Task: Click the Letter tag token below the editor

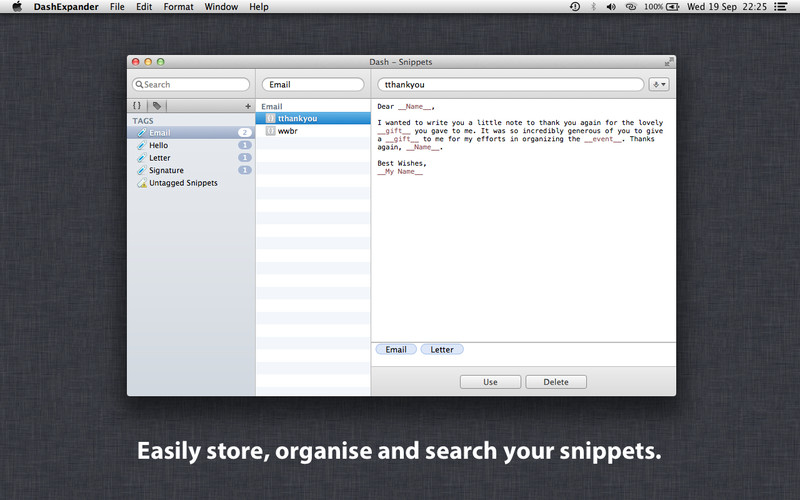Action: tap(442, 349)
